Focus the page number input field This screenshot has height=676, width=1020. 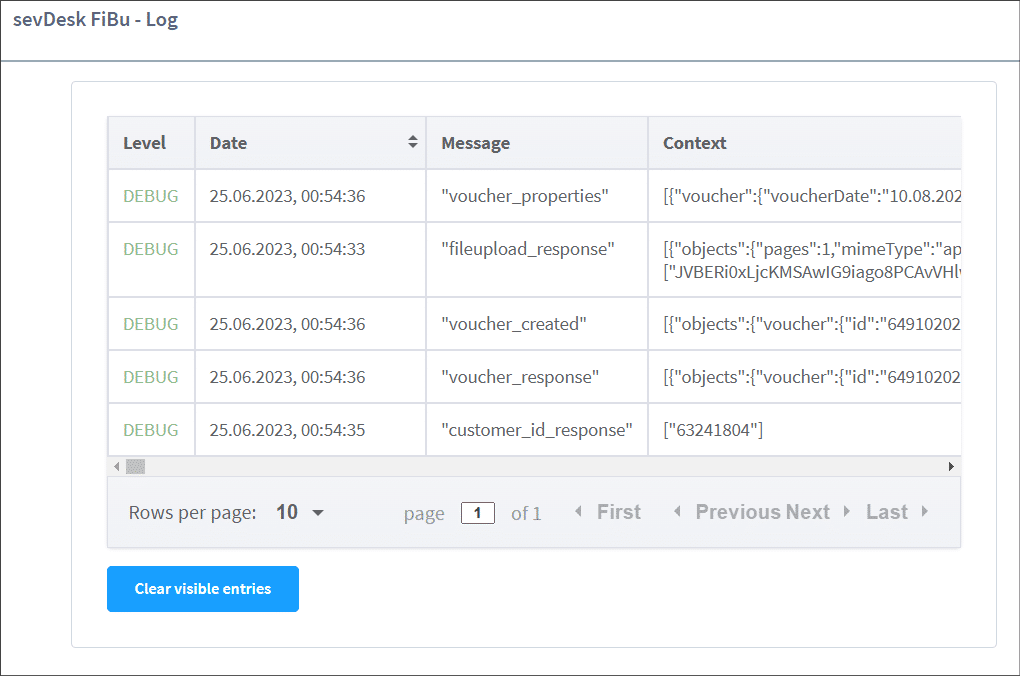[x=478, y=513]
